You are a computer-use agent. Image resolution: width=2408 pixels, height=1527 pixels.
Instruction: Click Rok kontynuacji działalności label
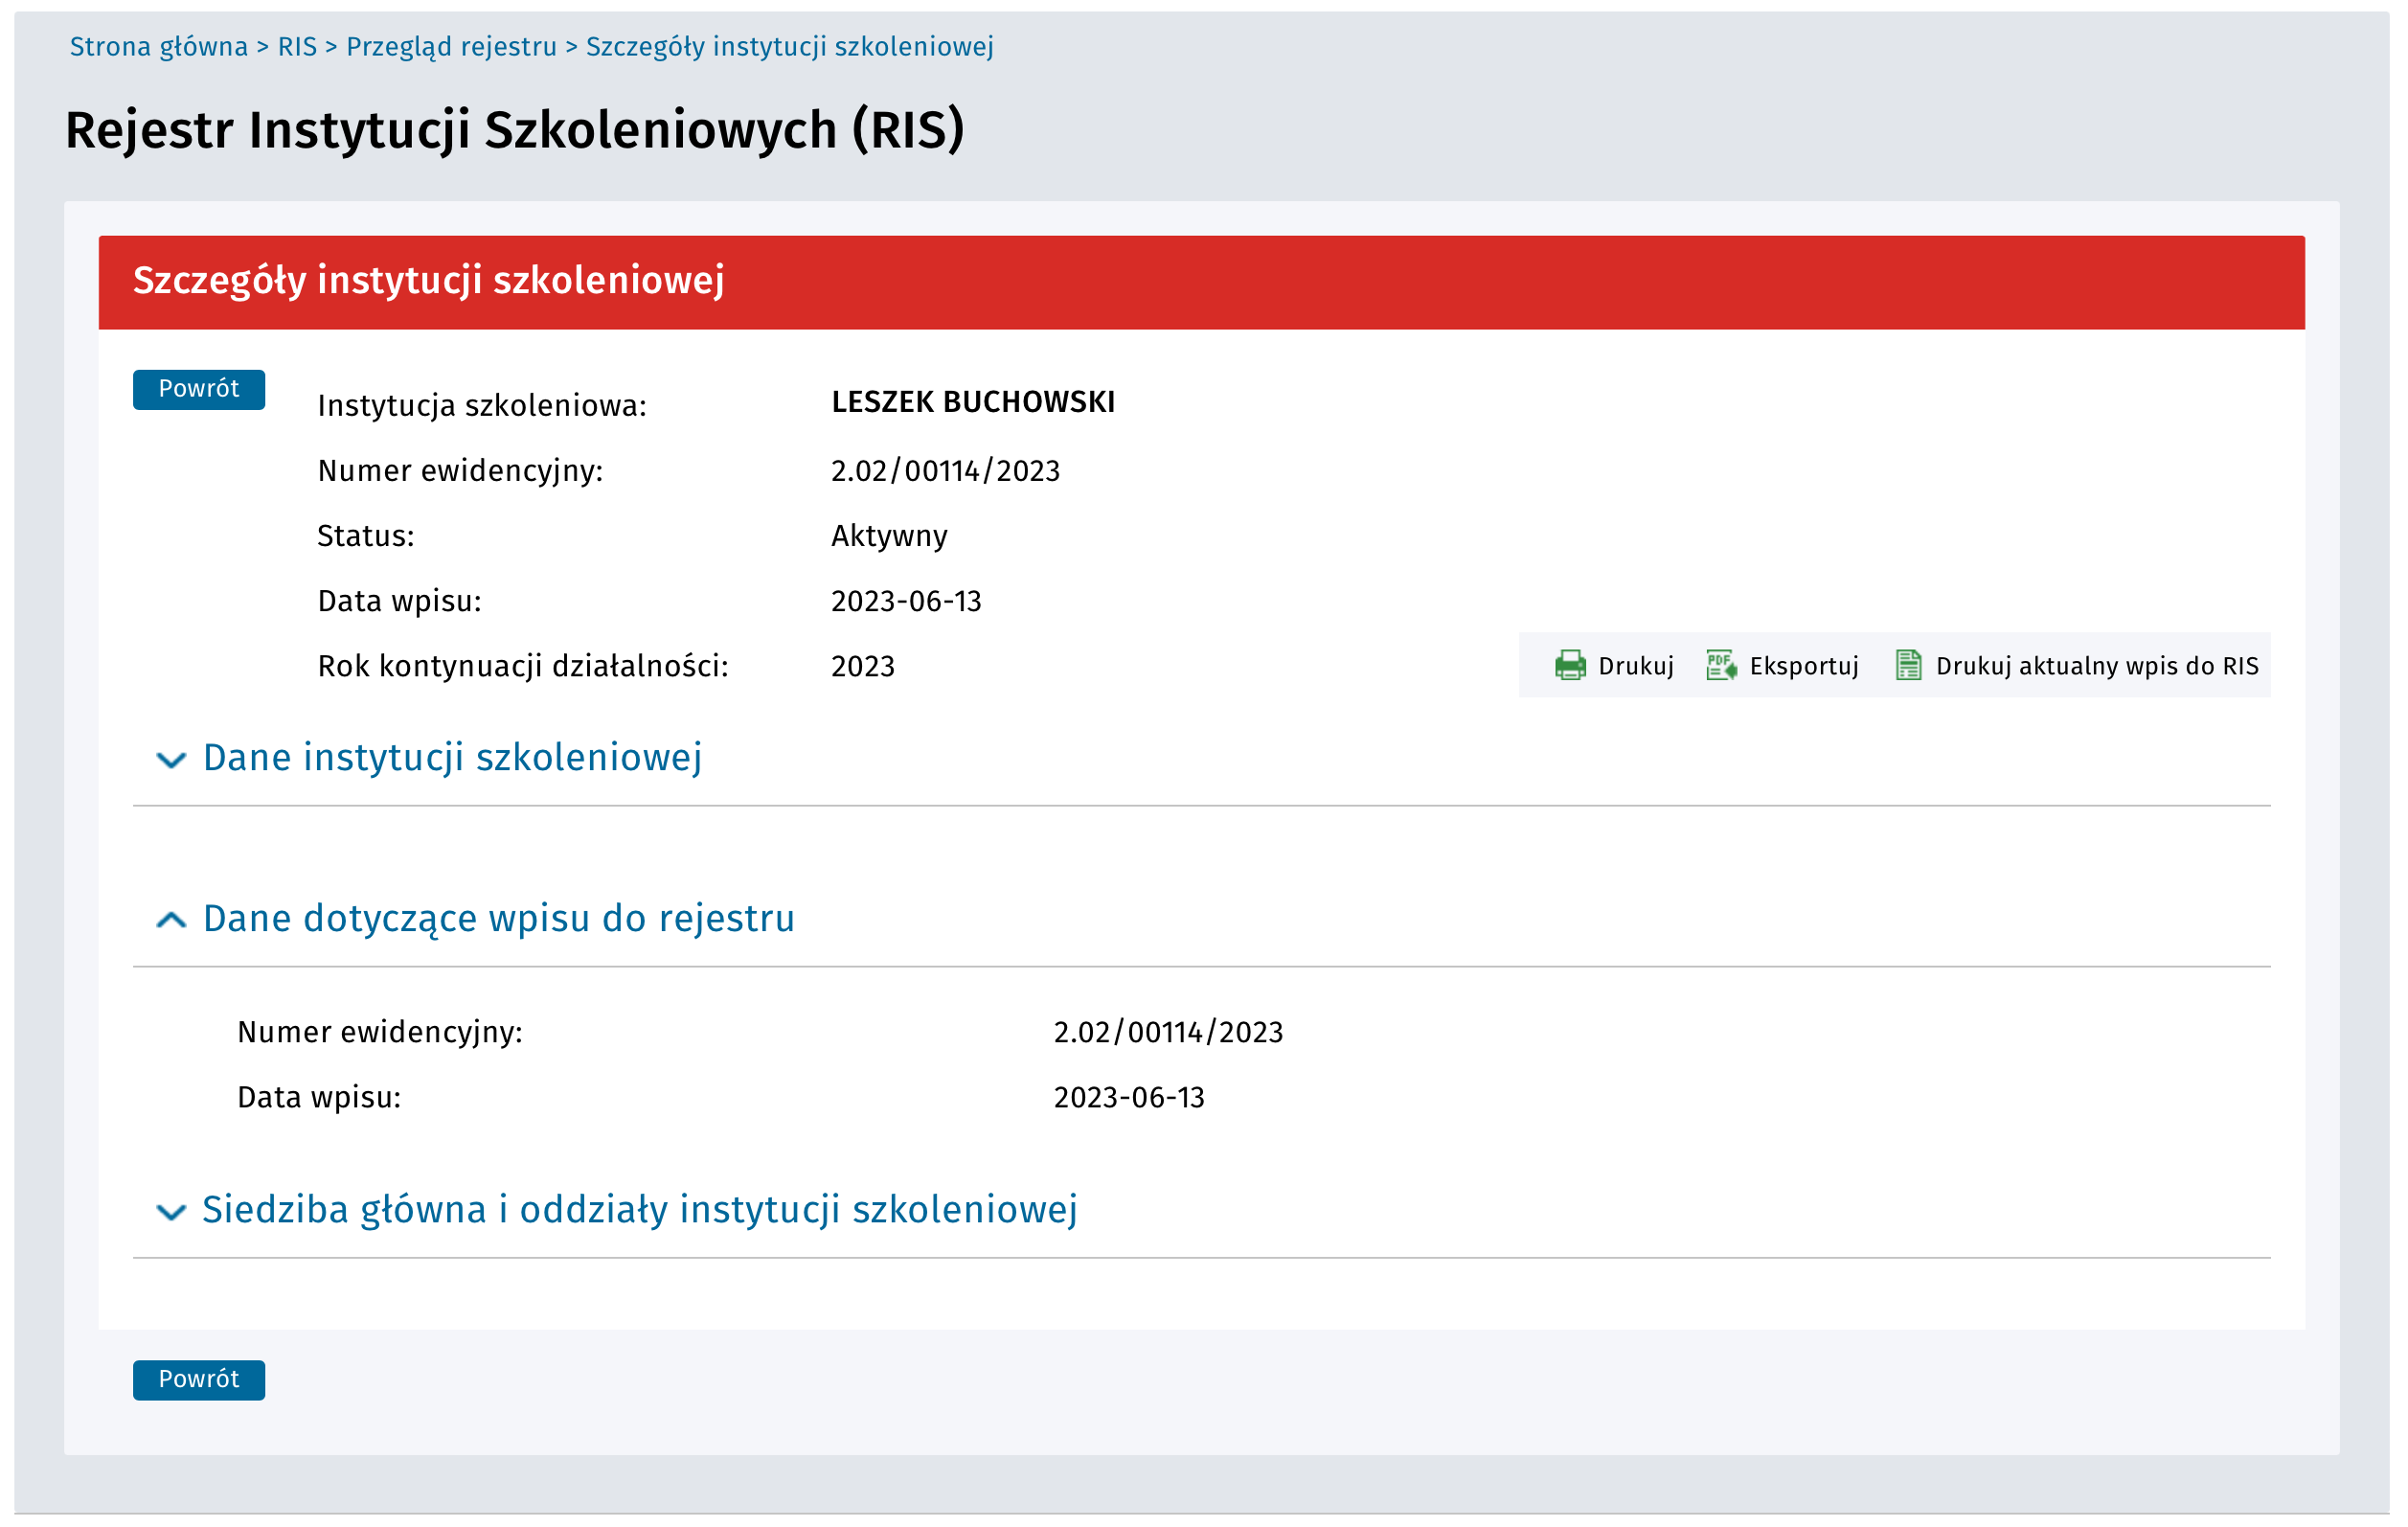tap(523, 666)
